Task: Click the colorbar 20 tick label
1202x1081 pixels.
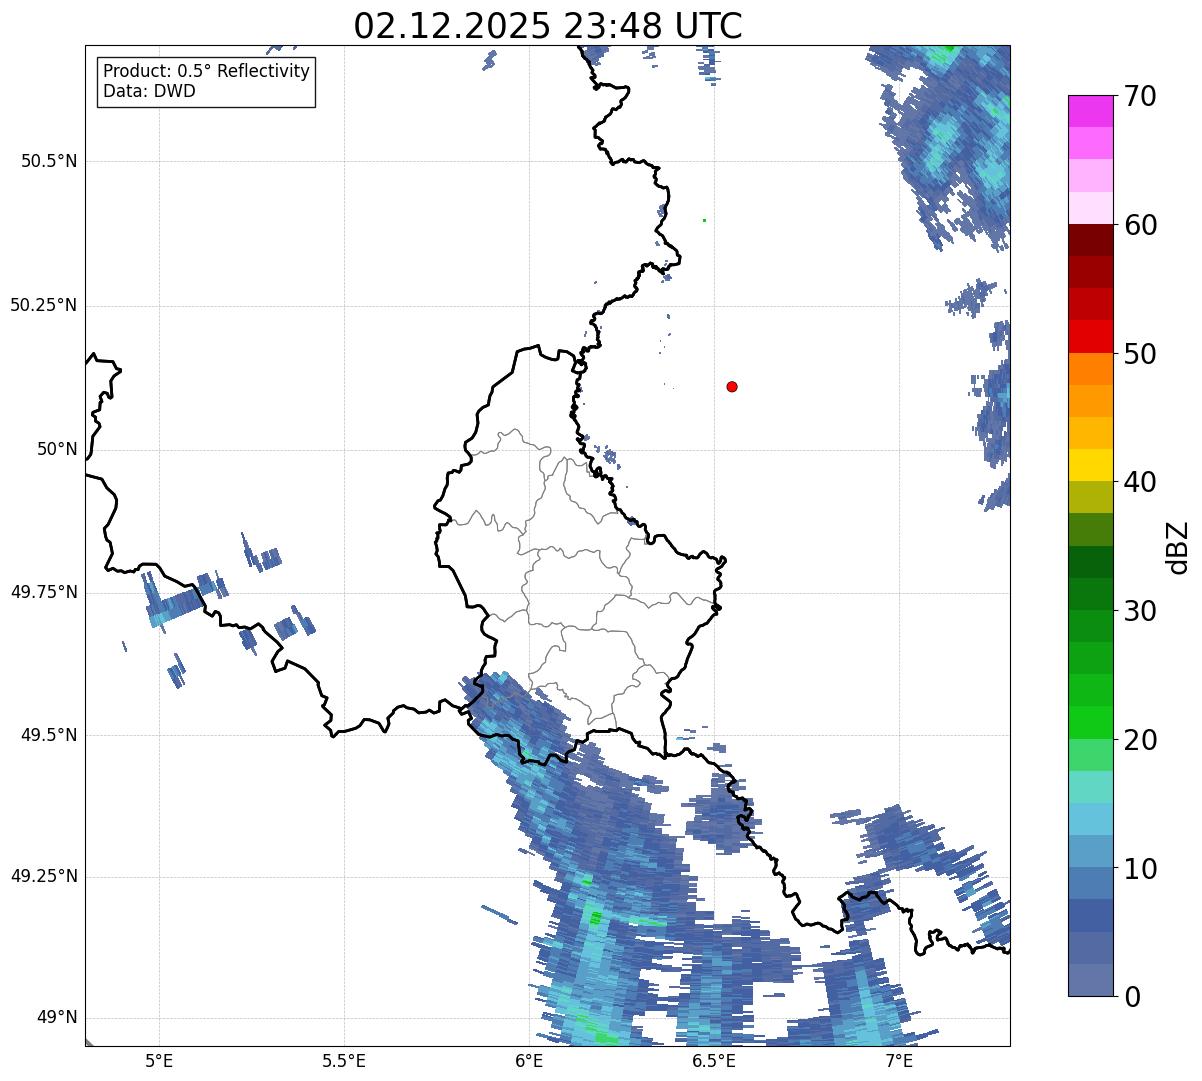Action: point(1140,740)
